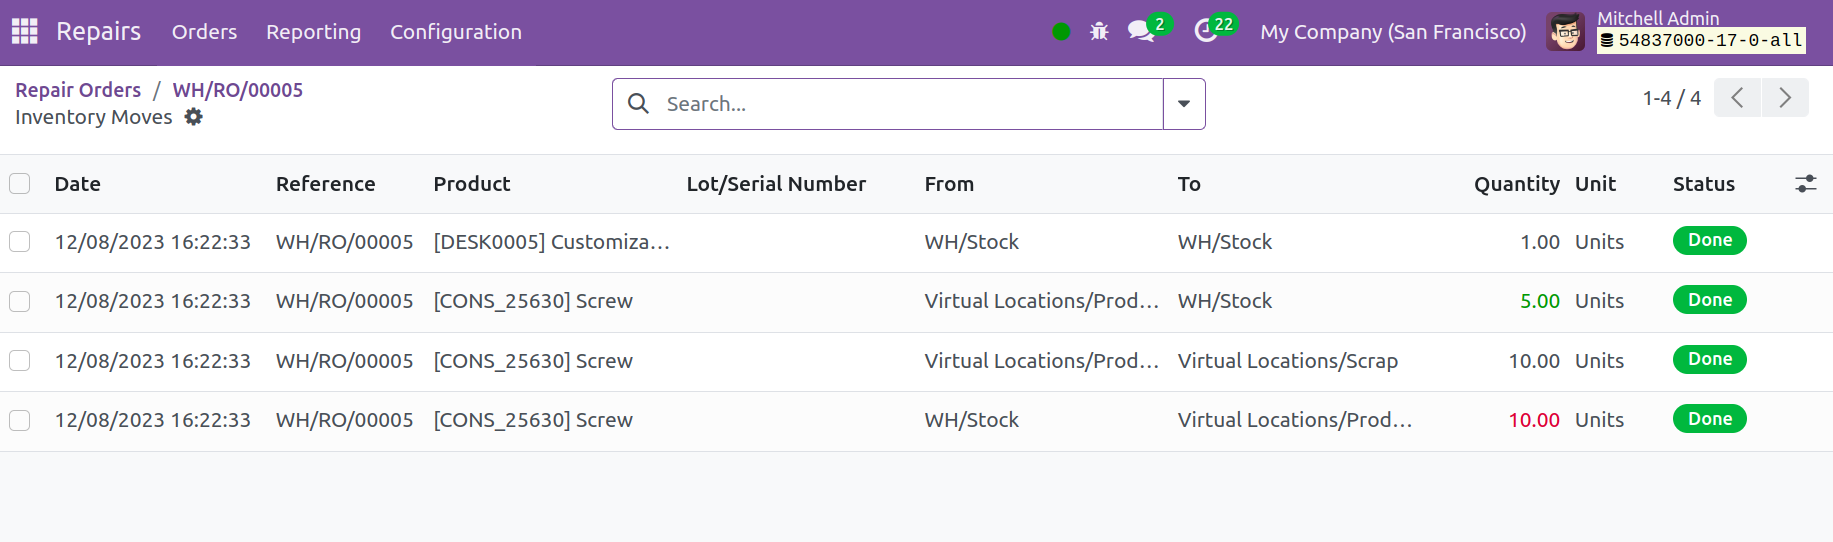Click the Inventory Moves gear icon

(193, 117)
